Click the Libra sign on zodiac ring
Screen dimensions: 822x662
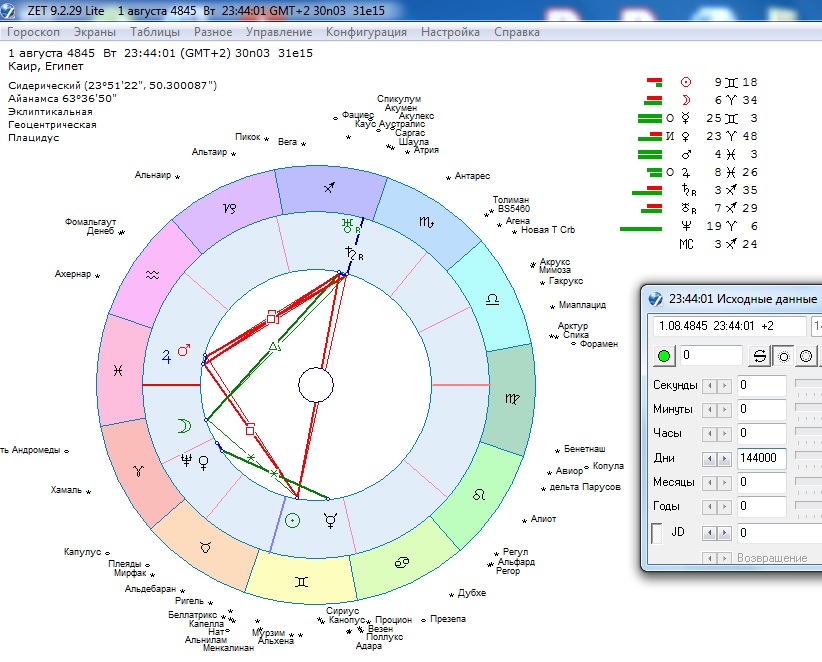tap(492, 299)
